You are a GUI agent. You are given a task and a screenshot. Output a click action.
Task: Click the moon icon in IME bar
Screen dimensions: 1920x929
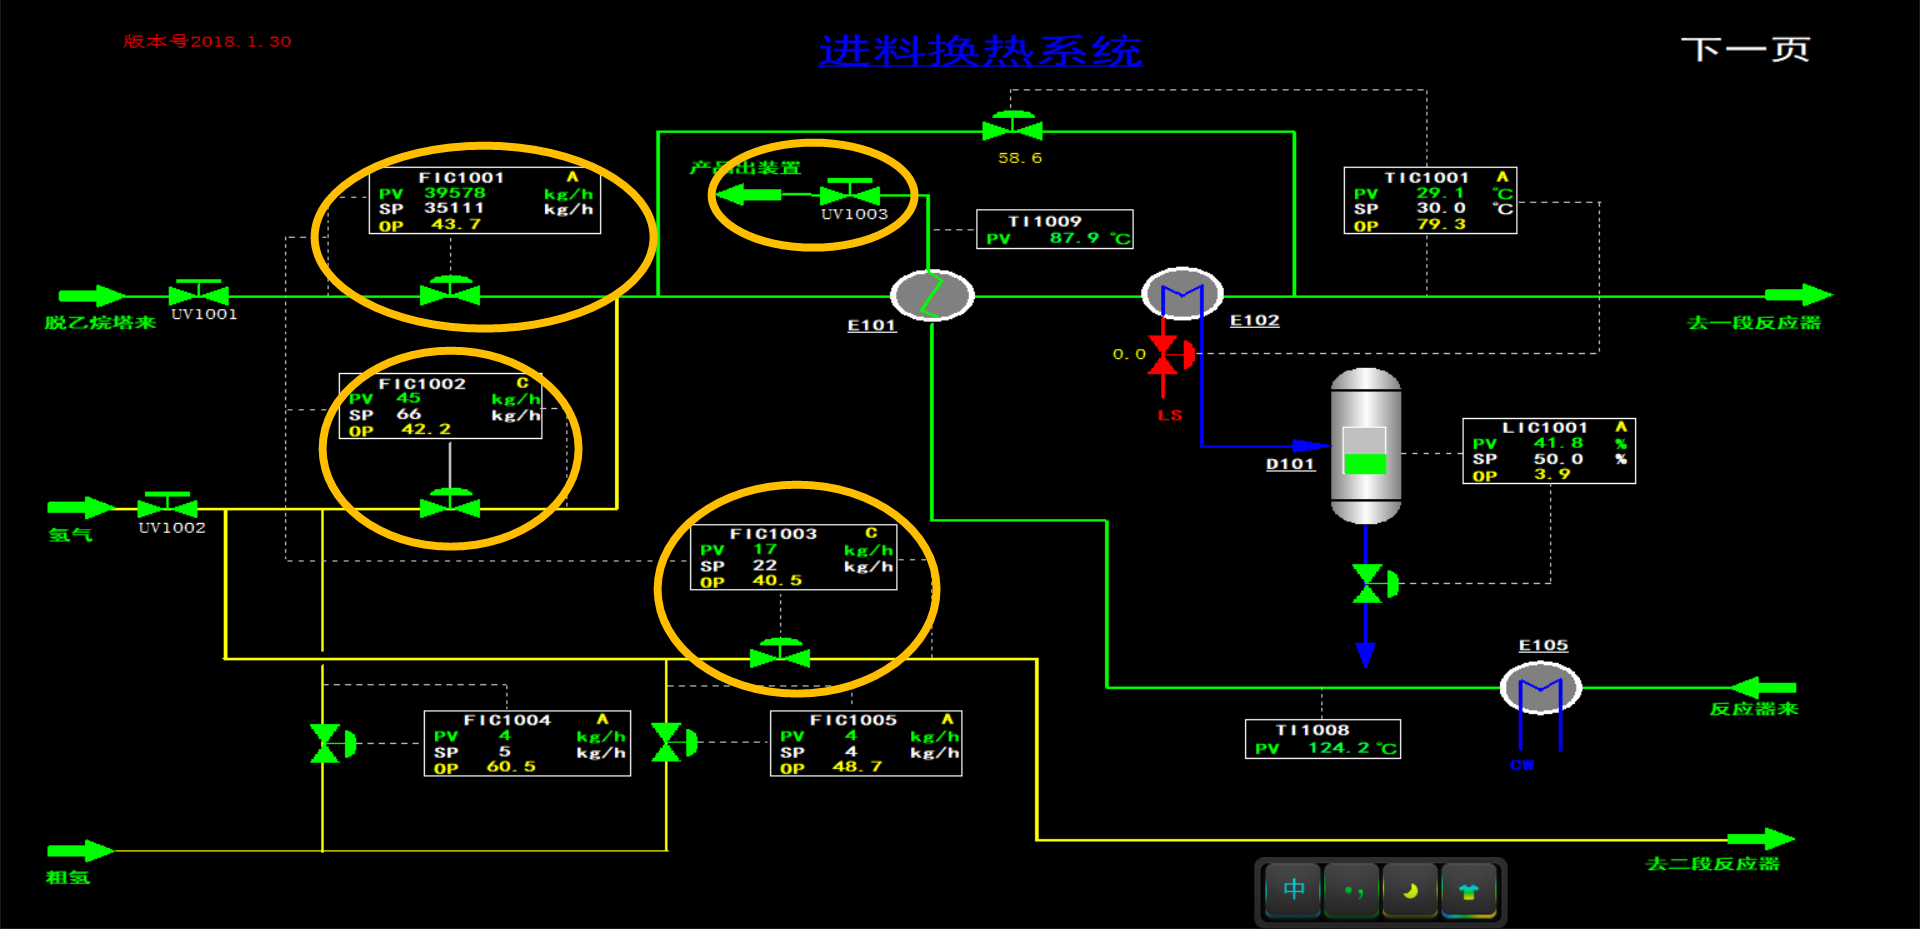[1410, 889]
